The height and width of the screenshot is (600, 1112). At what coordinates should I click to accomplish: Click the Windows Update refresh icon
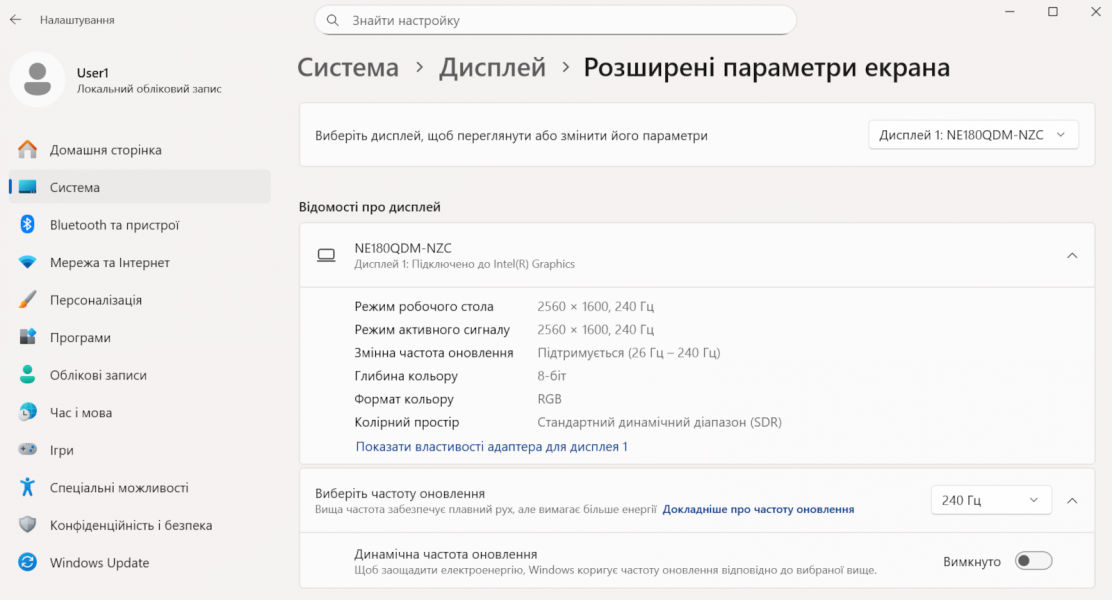pyautogui.click(x=28, y=563)
